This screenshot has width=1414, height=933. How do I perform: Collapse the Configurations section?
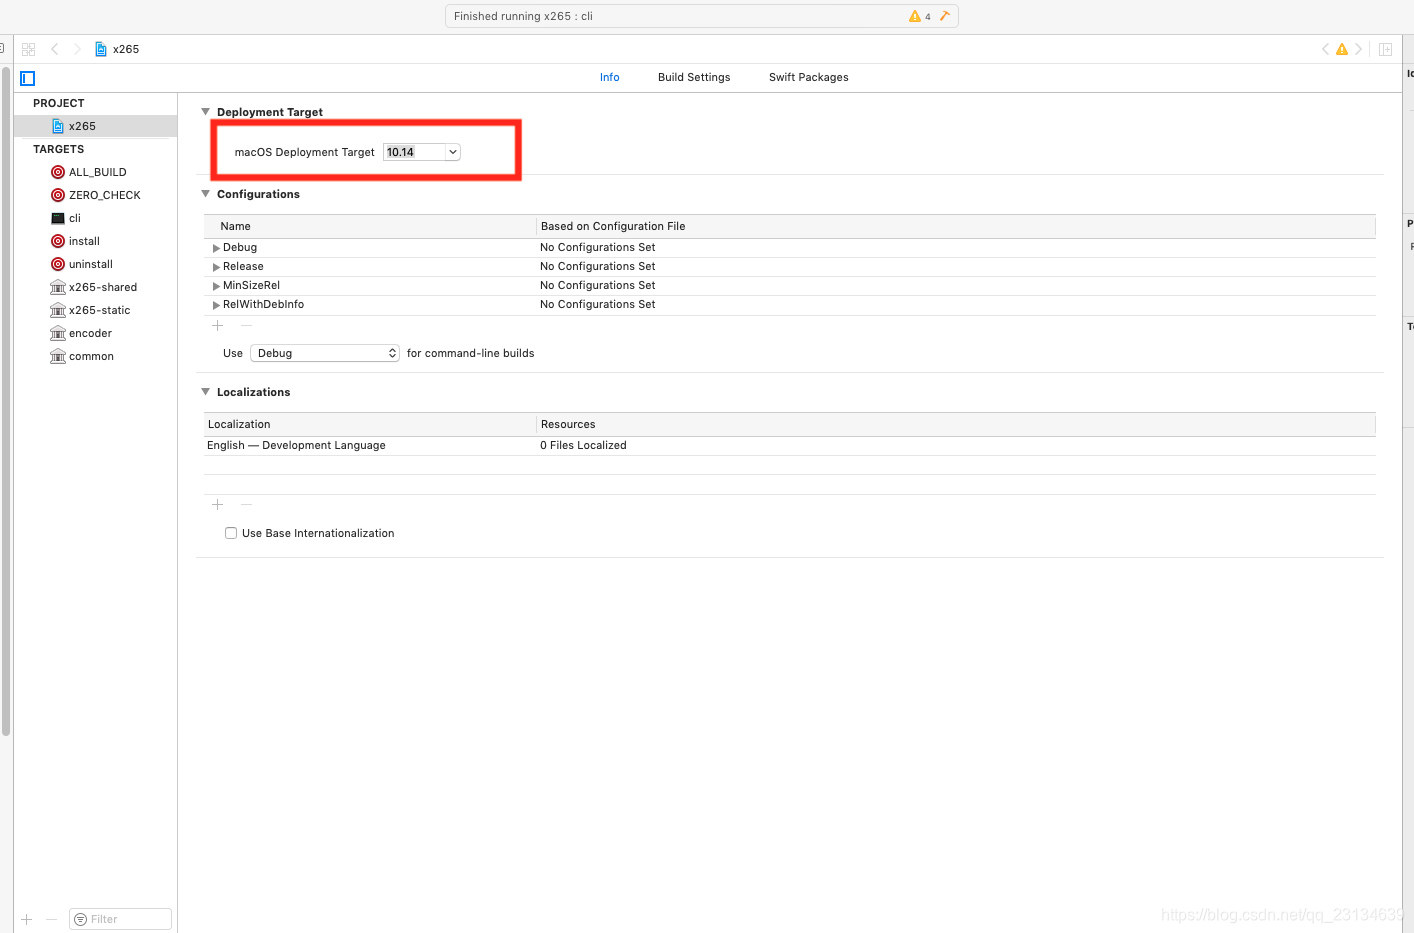pos(206,194)
